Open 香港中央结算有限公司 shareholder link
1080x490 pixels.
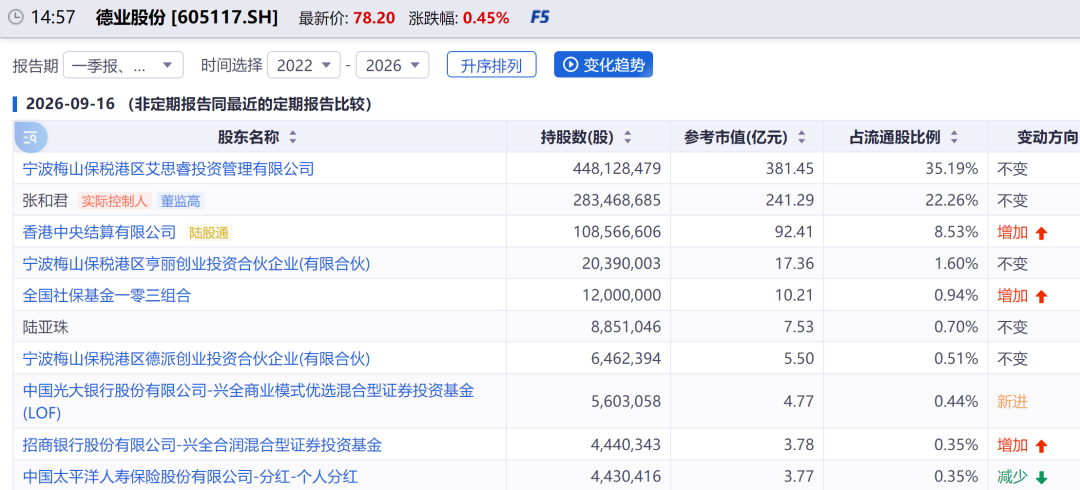(99, 232)
